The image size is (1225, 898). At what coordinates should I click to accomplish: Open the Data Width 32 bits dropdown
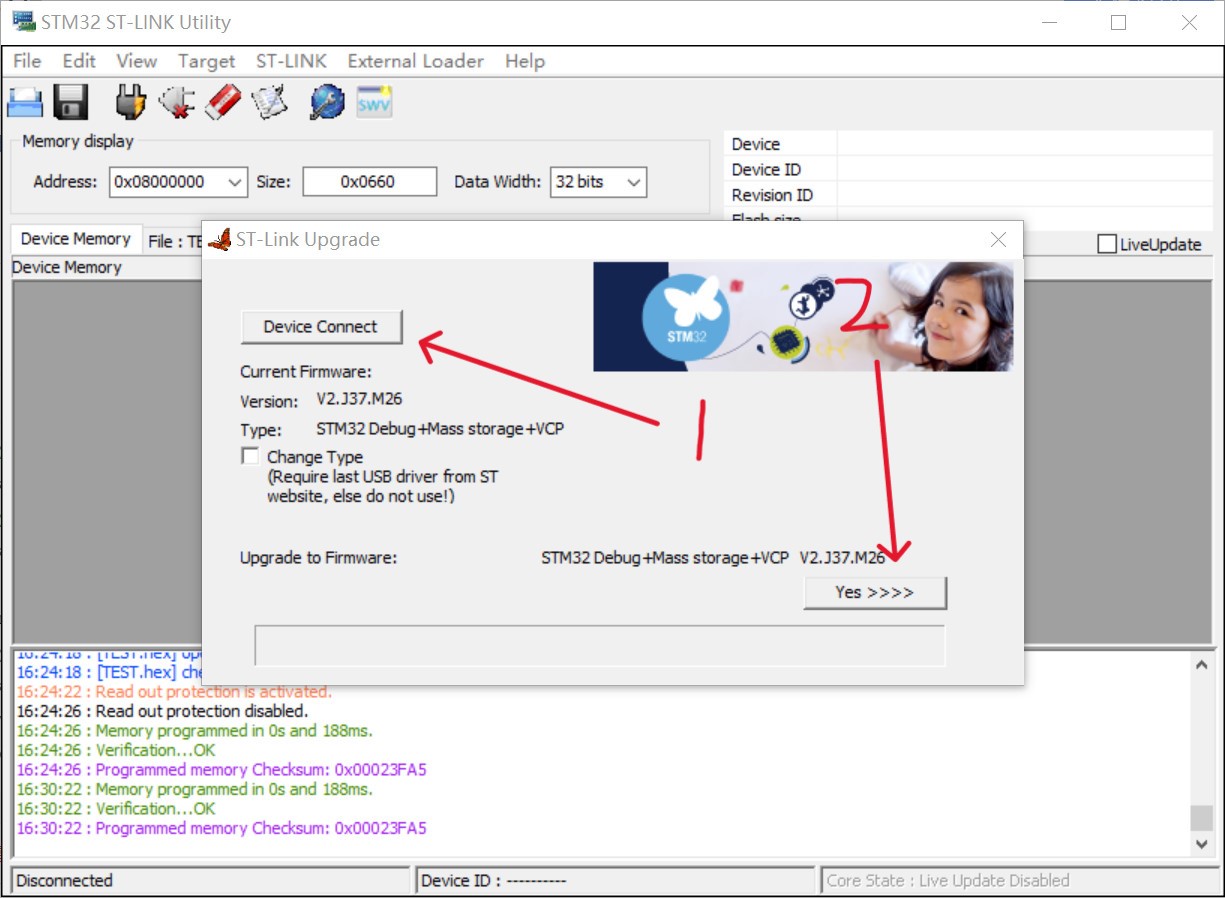point(598,182)
